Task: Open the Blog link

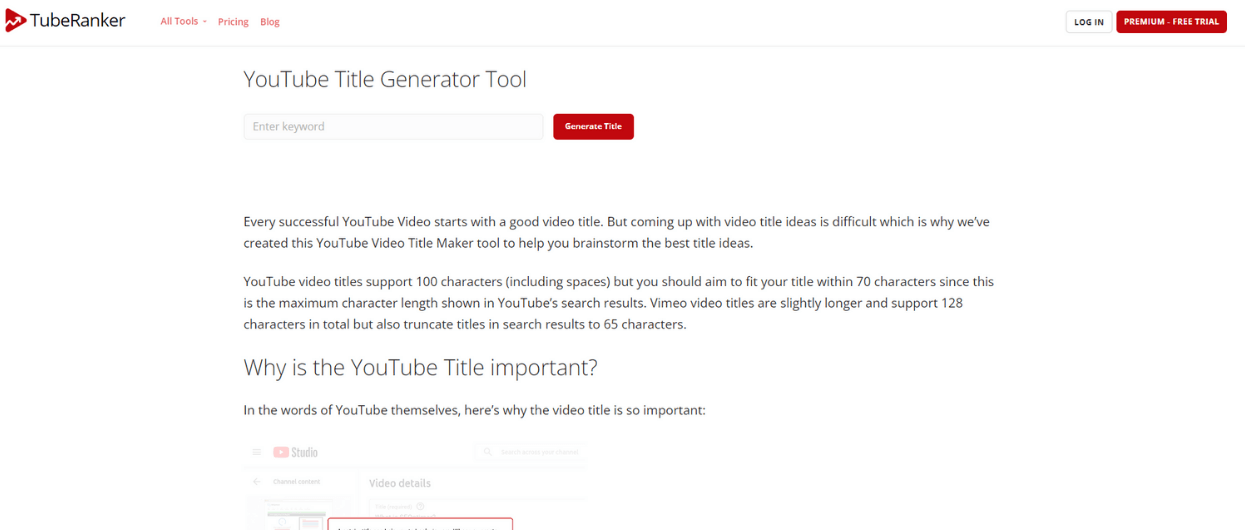Action: 270,22
